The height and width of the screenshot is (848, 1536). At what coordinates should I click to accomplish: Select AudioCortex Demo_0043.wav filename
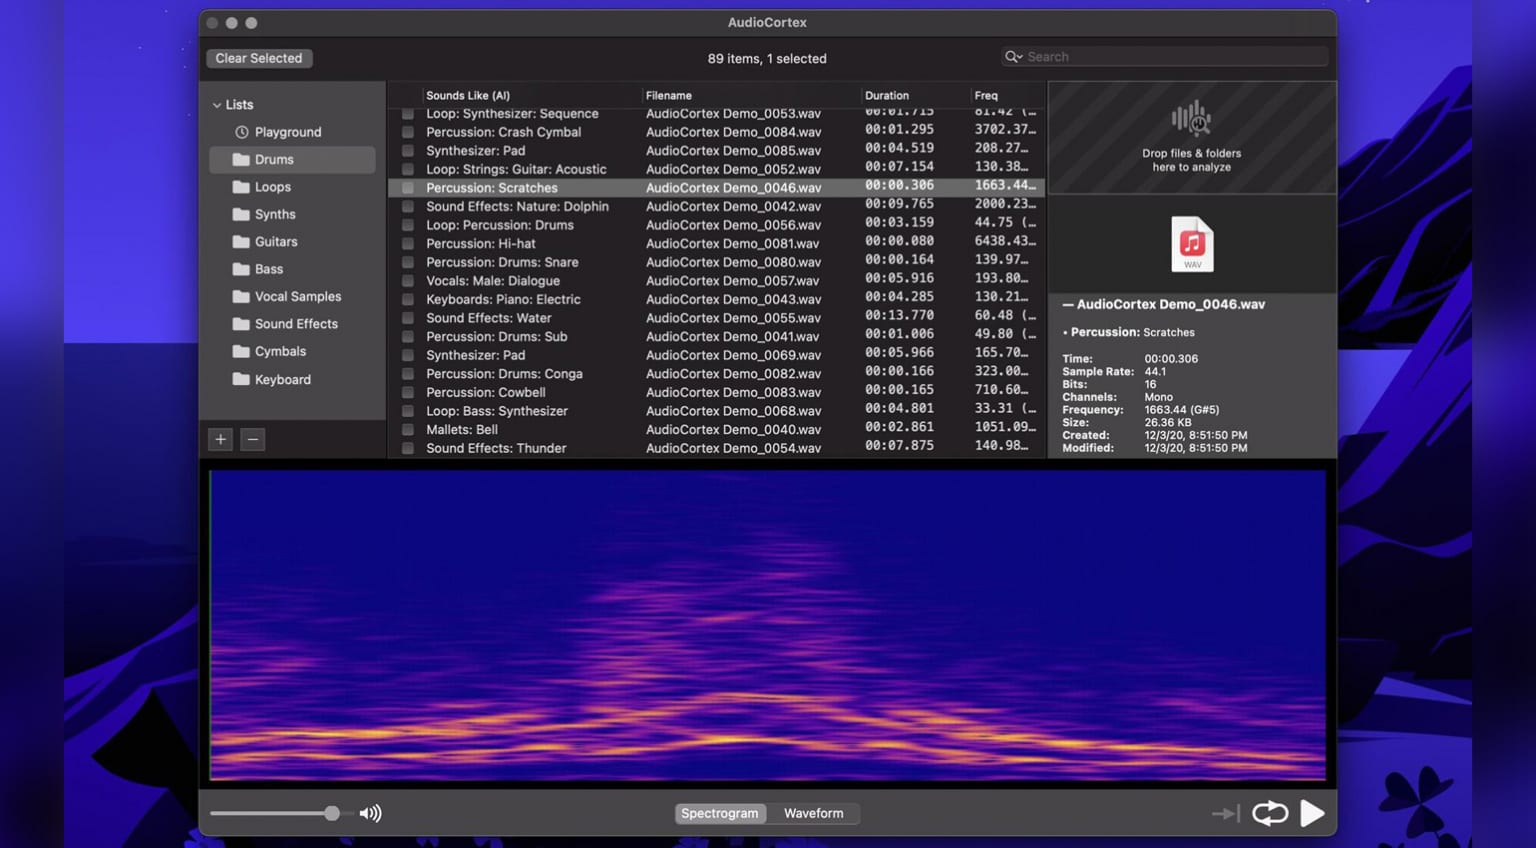point(733,299)
